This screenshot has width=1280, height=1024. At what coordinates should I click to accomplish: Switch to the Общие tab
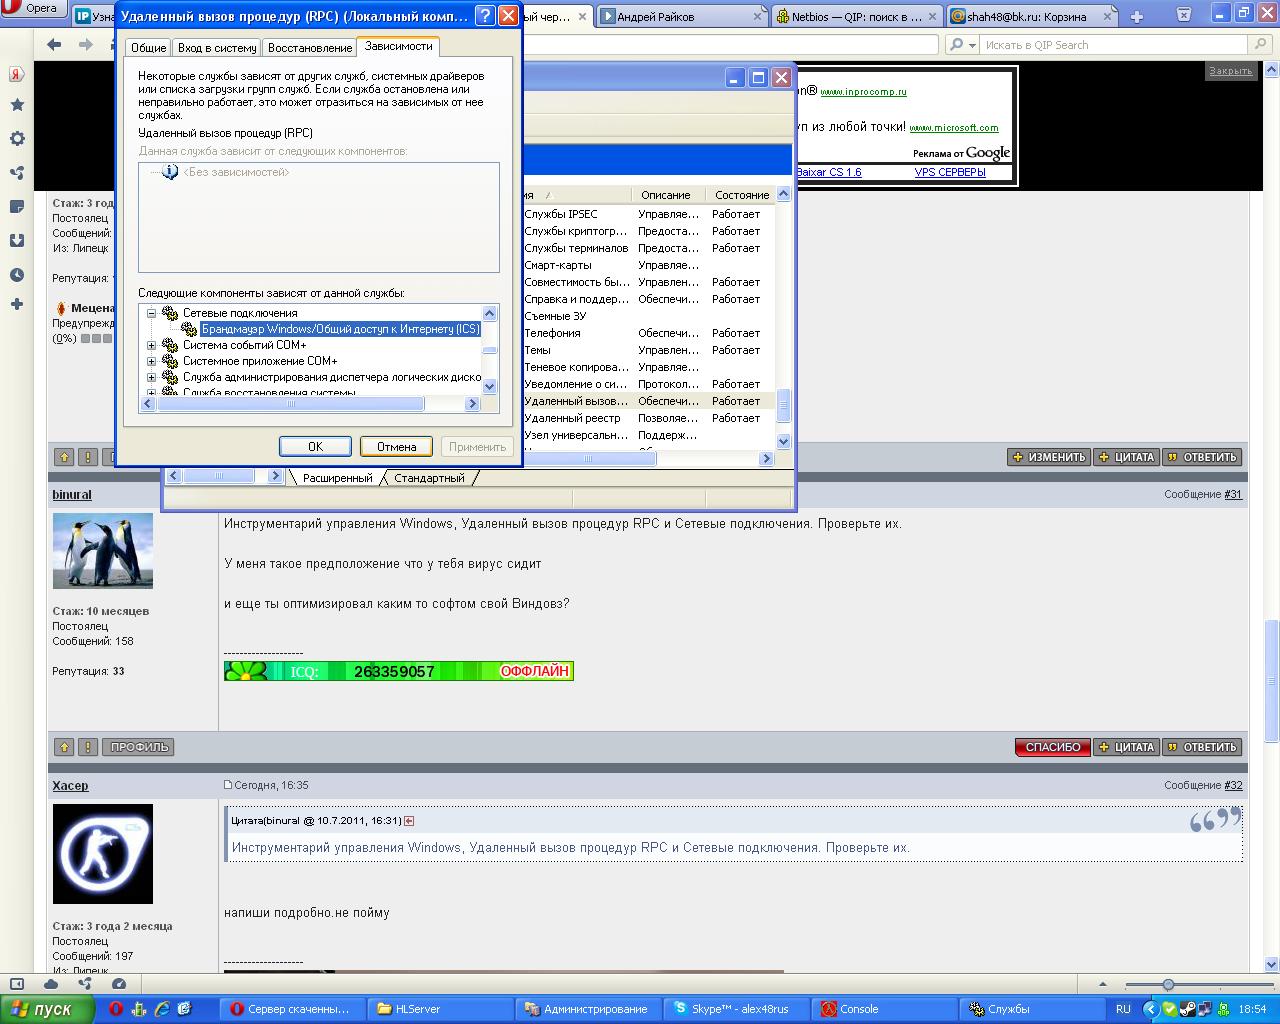click(149, 48)
